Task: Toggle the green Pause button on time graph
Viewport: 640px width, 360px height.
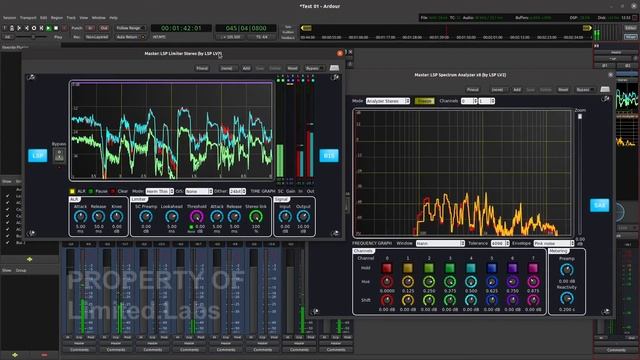Action: click(x=91, y=191)
